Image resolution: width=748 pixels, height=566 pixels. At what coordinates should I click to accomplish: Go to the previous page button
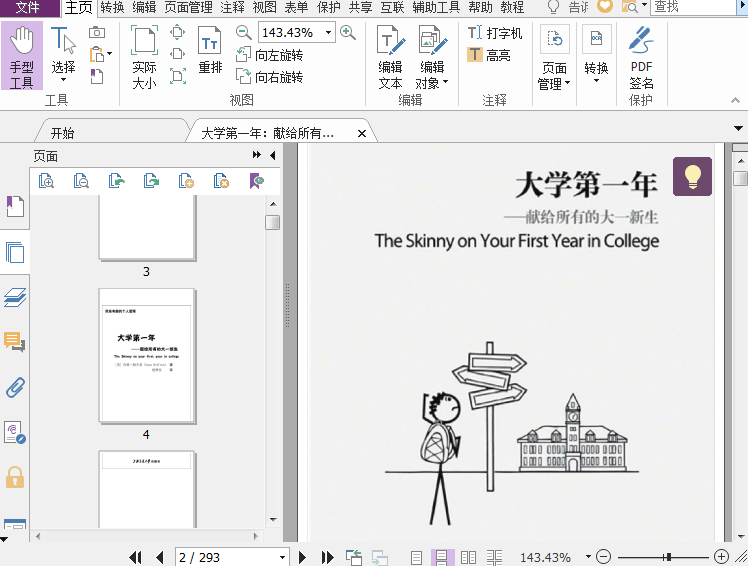click(x=160, y=557)
